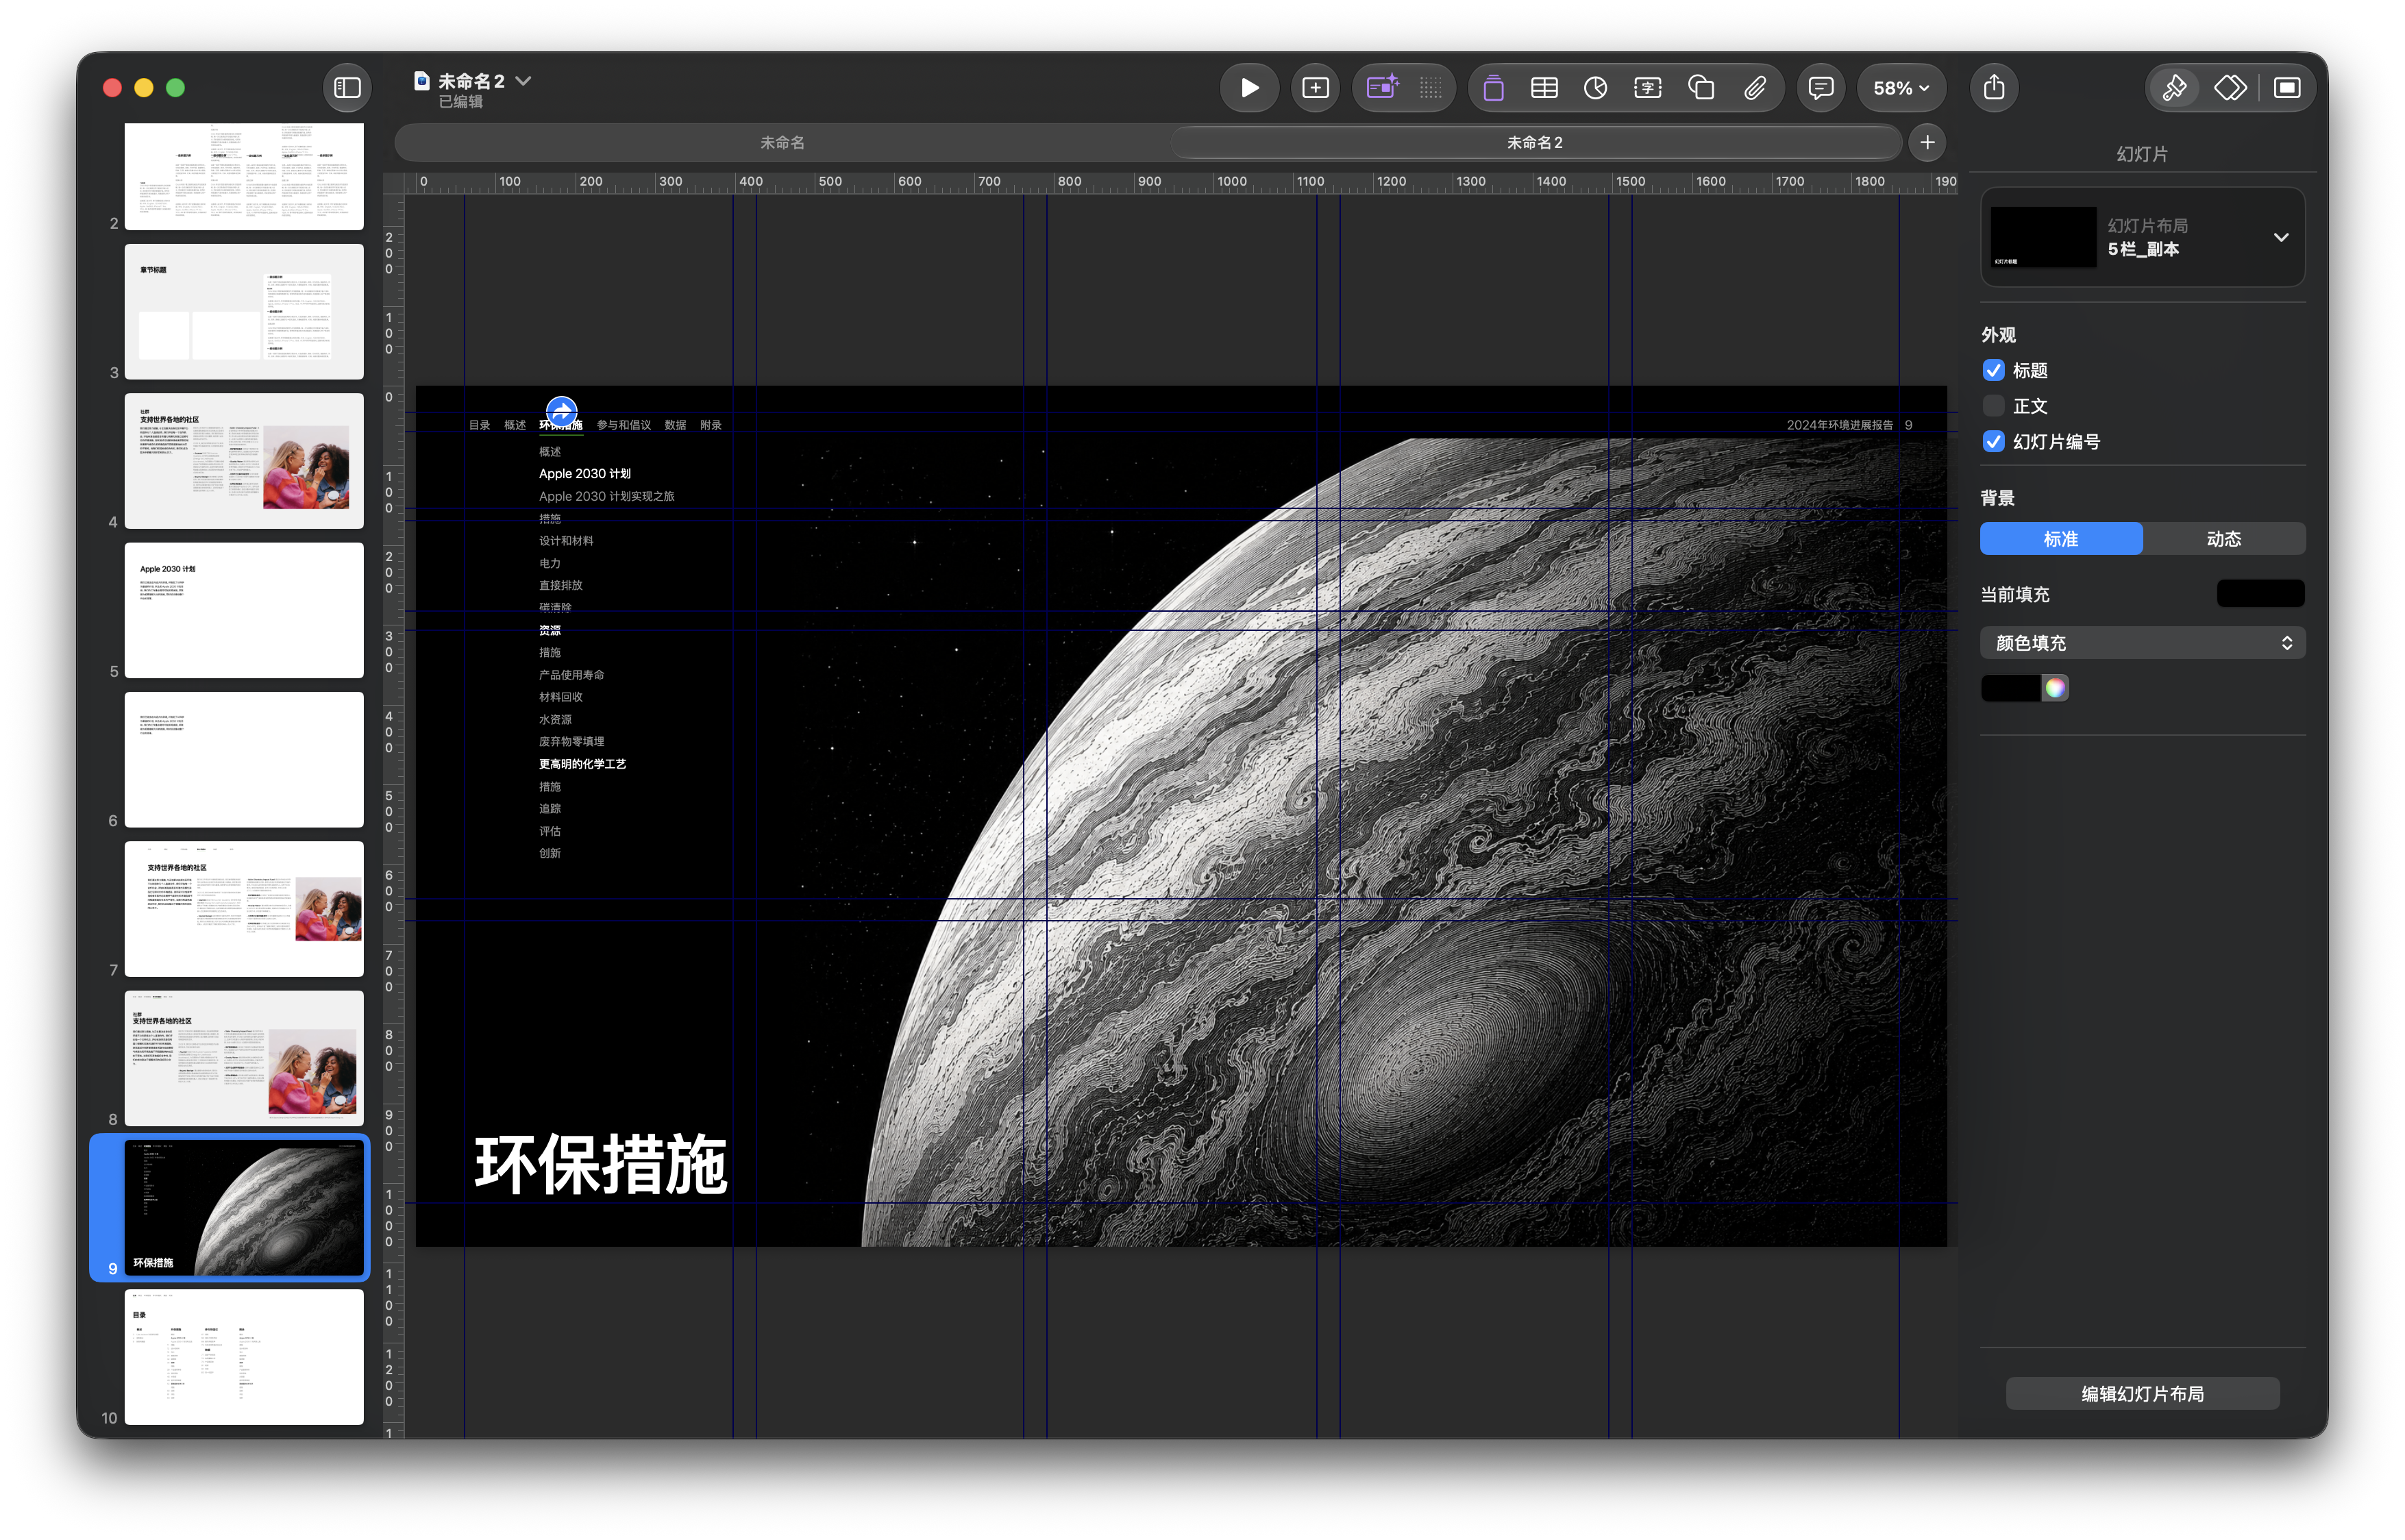Click the large 环保措施 slide title
Viewport: 2405px width, 1540px height.
click(x=600, y=1165)
